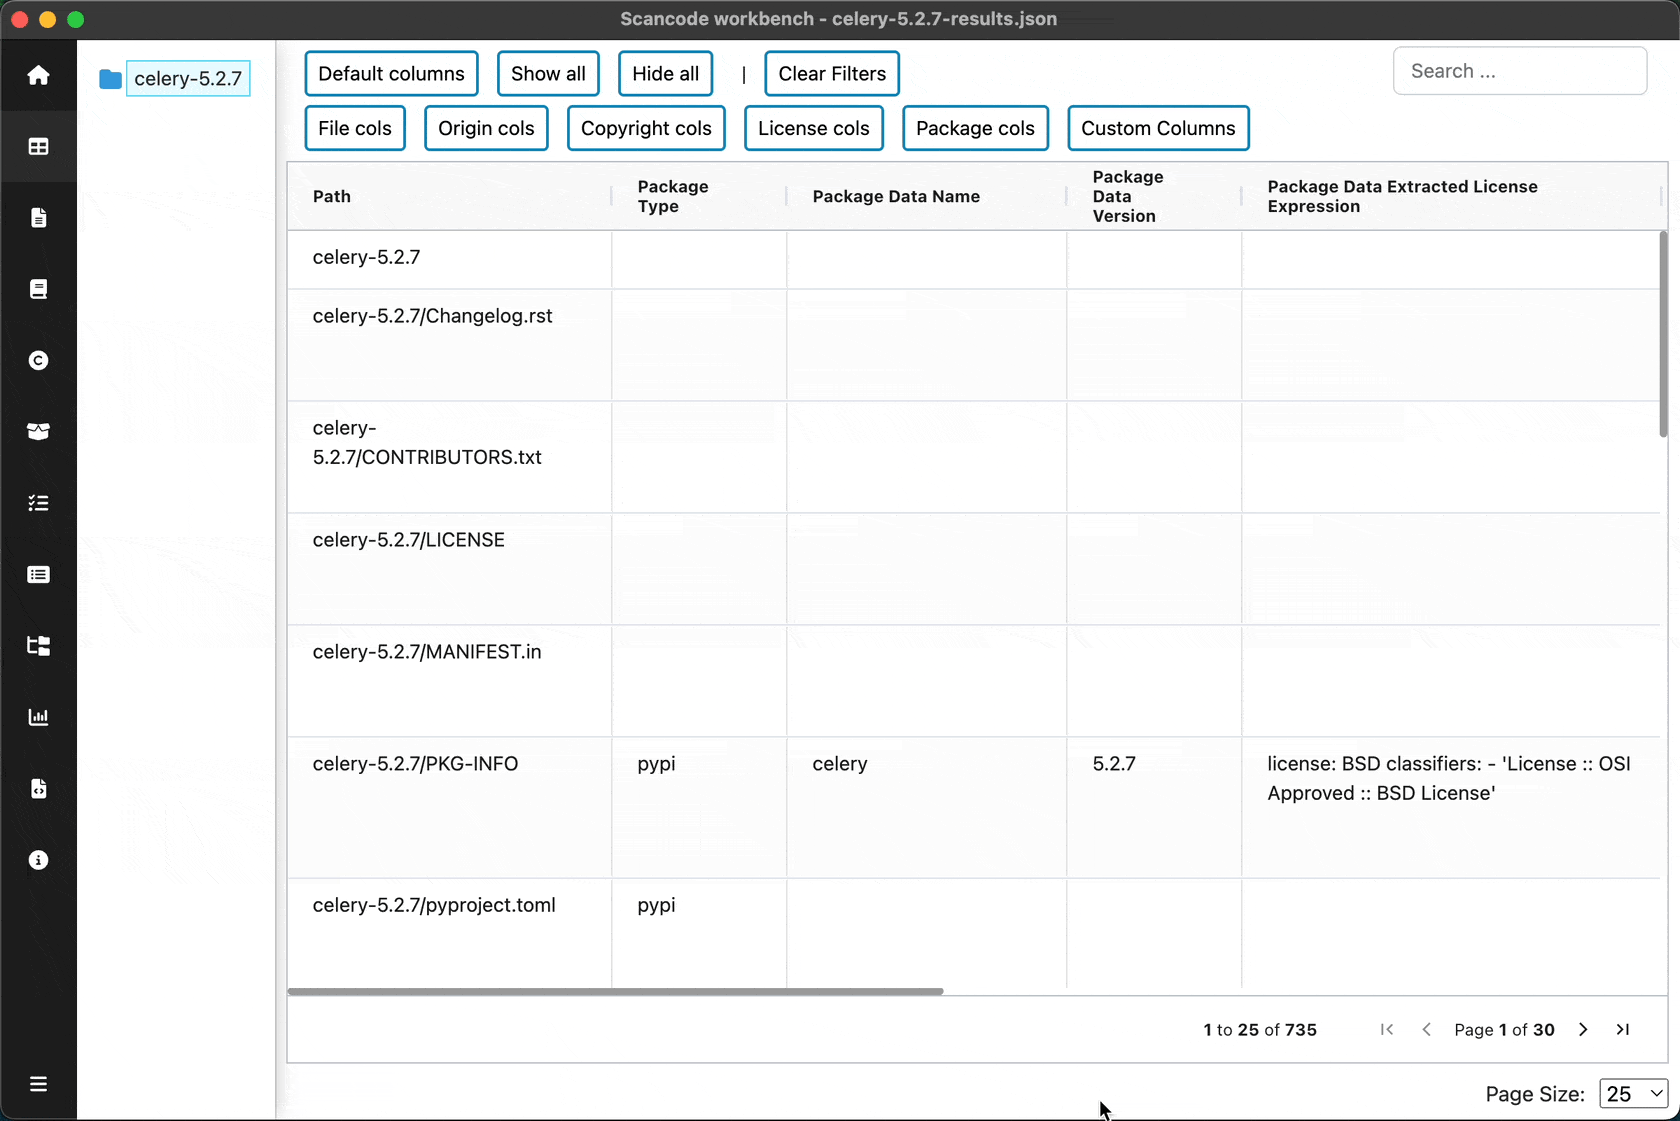The height and width of the screenshot is (1121, 1680).
Task: Show the License cols column group
Action: (814, 128)
